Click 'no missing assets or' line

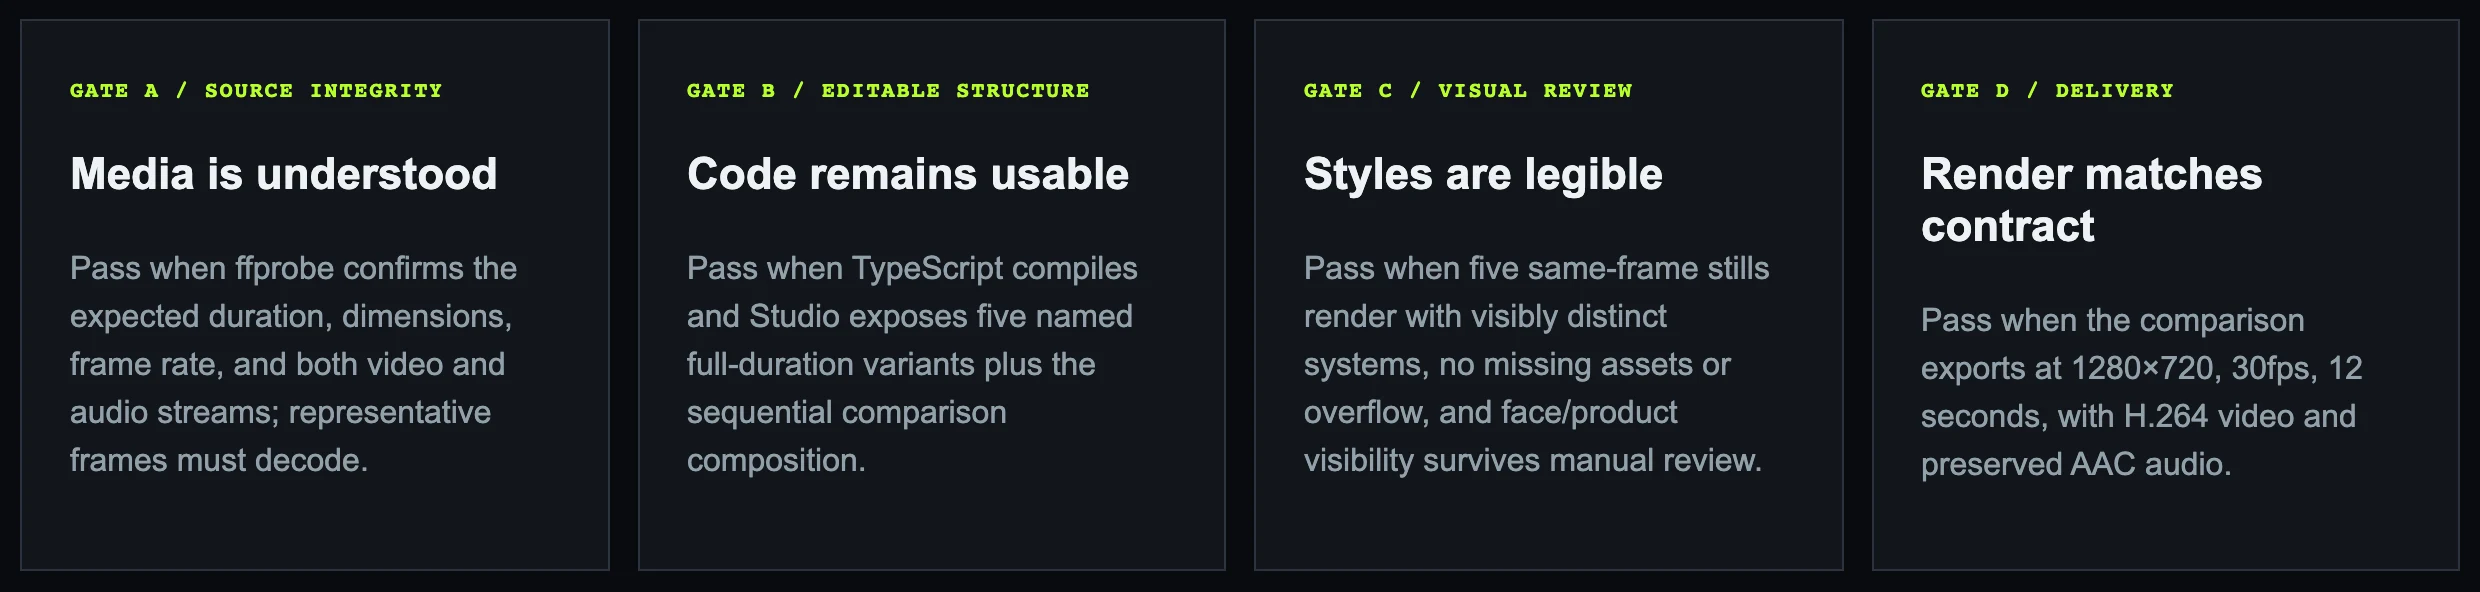1585,364
